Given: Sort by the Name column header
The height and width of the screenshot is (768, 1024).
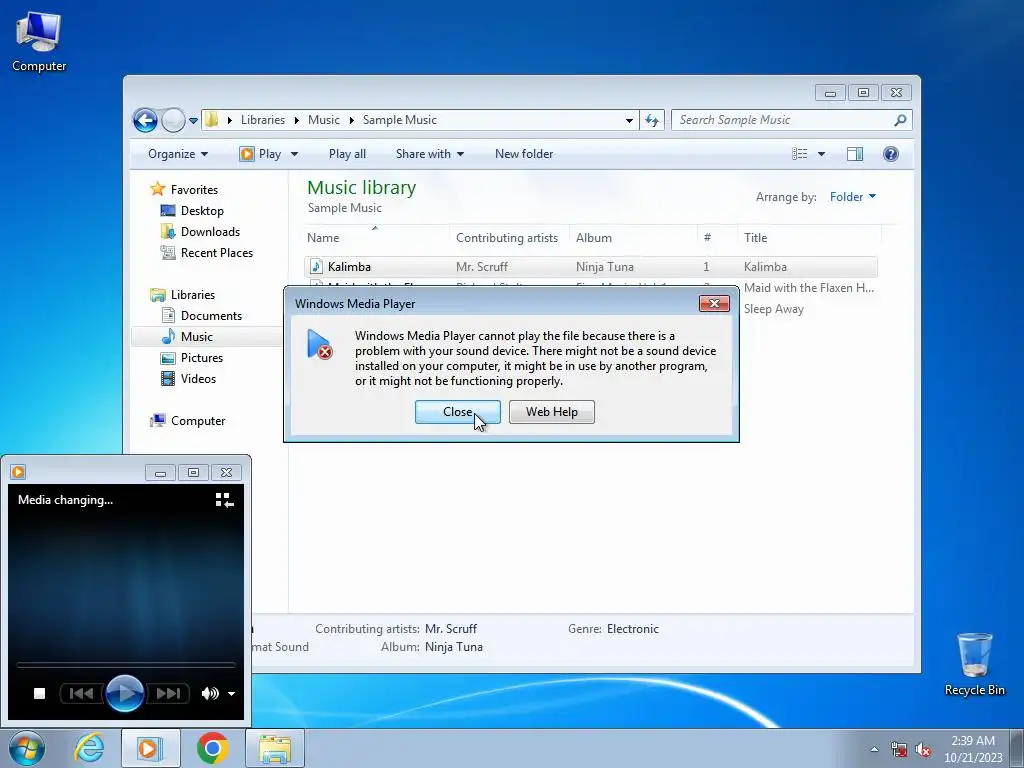Looking at the screenshot, I should 377,238.
